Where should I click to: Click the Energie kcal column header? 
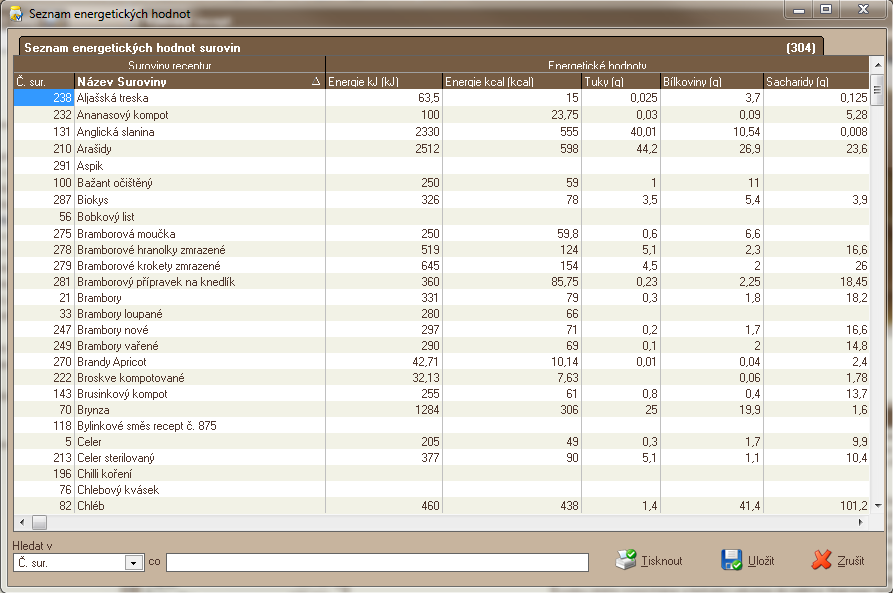tap(512, 82)
